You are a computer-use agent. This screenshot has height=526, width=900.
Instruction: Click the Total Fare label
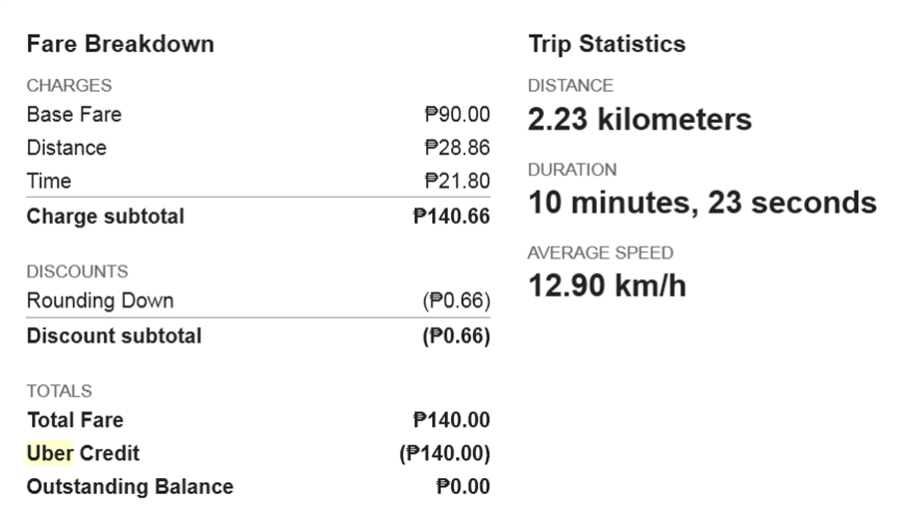point(75,420)
